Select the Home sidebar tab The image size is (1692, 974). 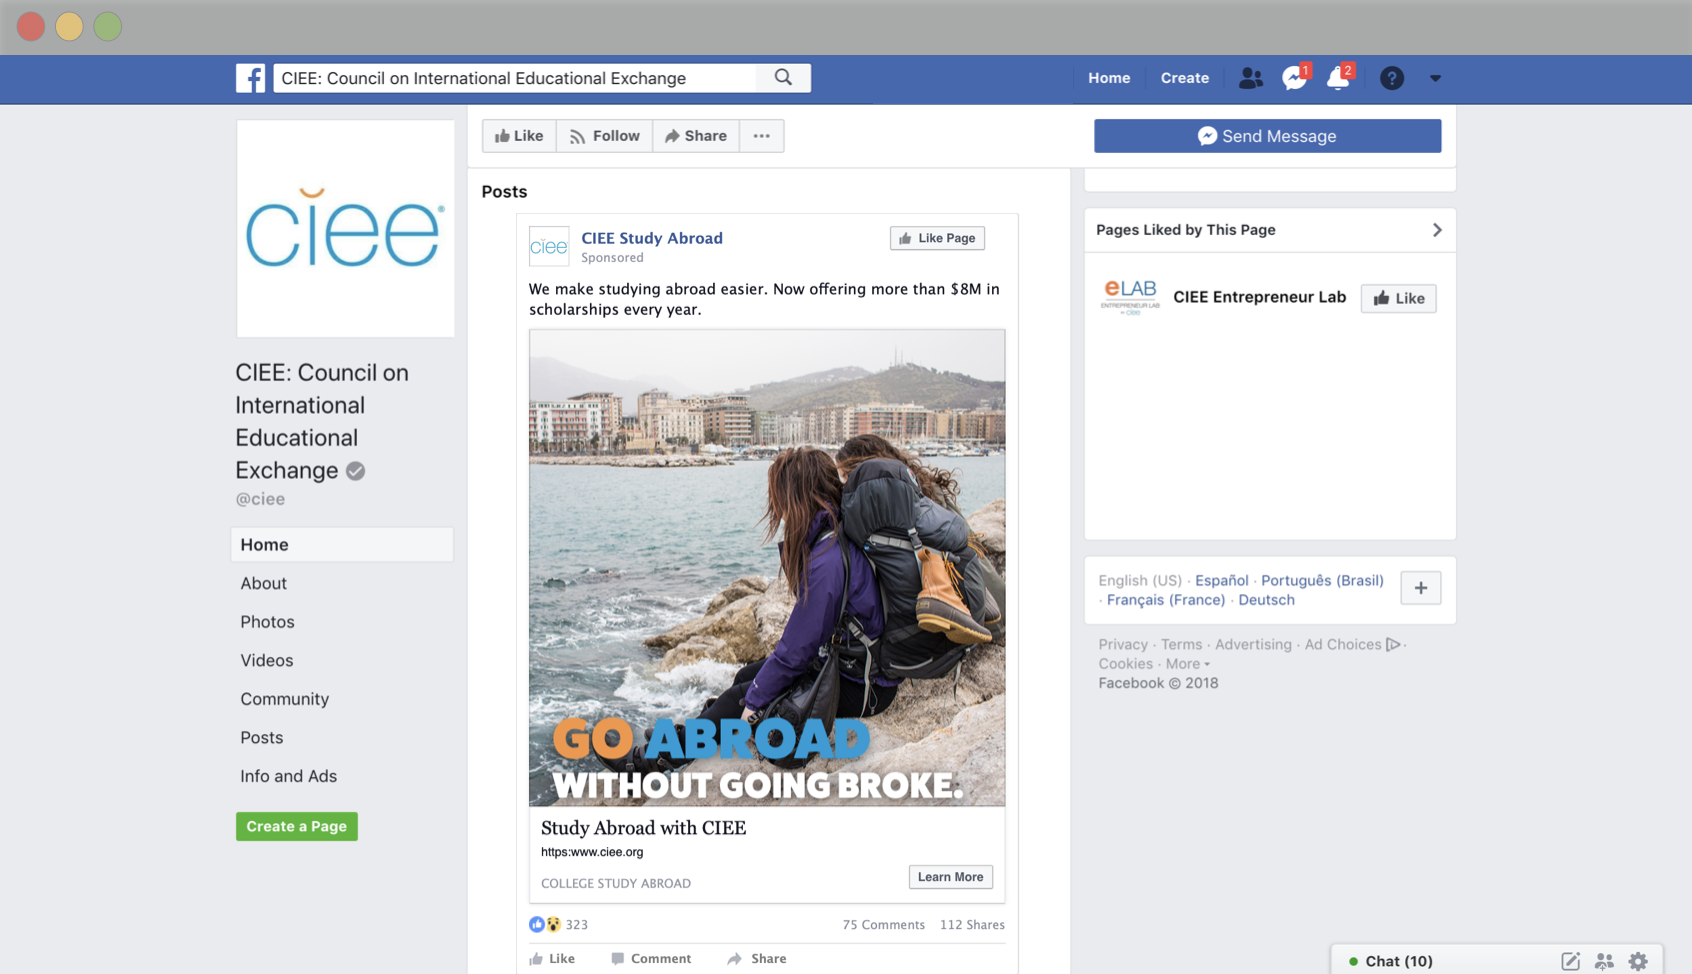coord(342,544)
